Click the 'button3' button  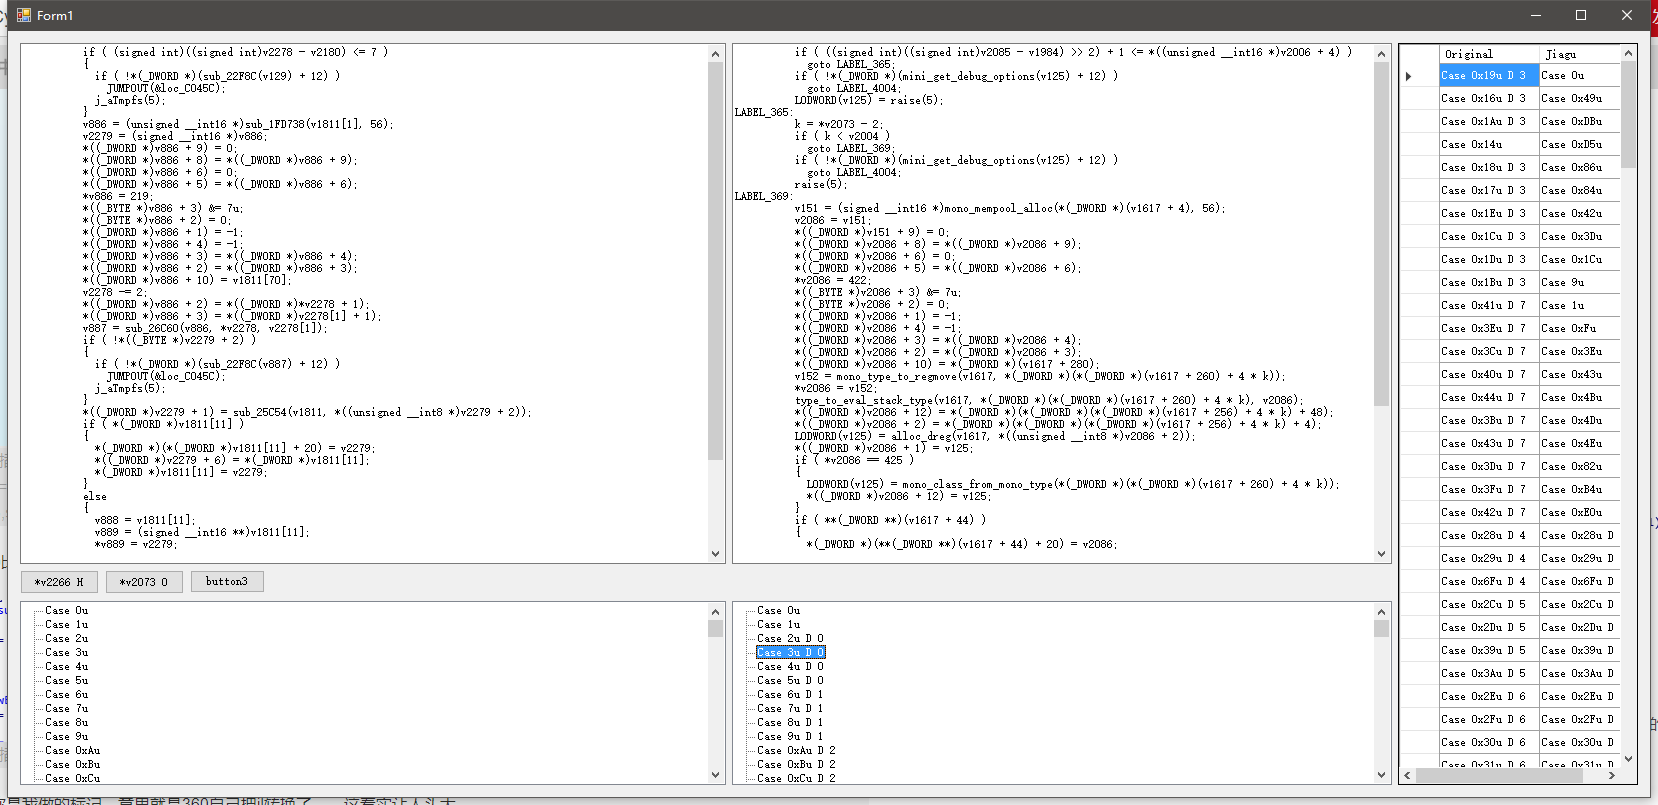pyautogui.click(x=227, y=582)
